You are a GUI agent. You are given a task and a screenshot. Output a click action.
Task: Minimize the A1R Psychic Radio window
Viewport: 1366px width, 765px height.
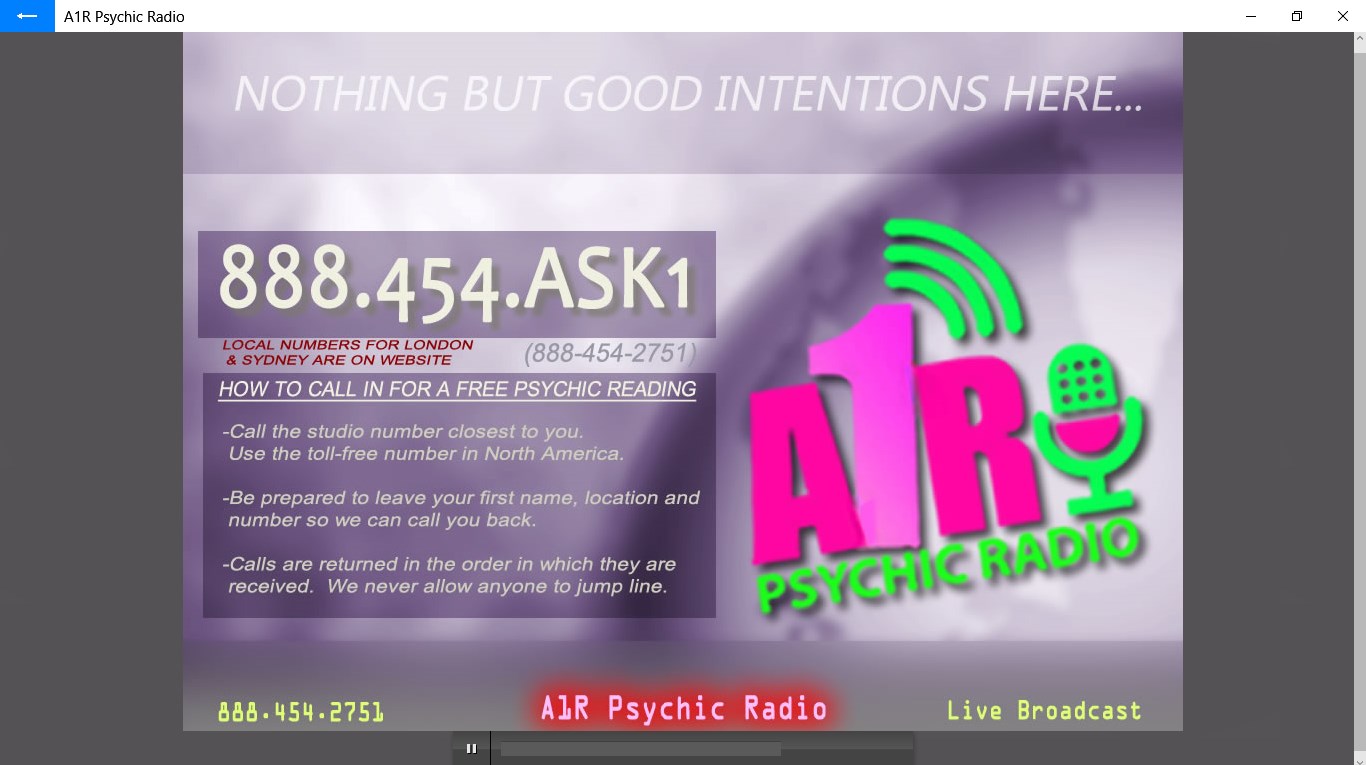[1251, 16]
